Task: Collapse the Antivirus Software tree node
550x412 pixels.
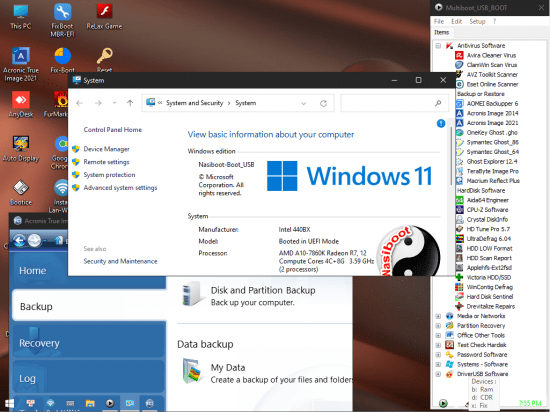Action: click(x=438, y=46)
